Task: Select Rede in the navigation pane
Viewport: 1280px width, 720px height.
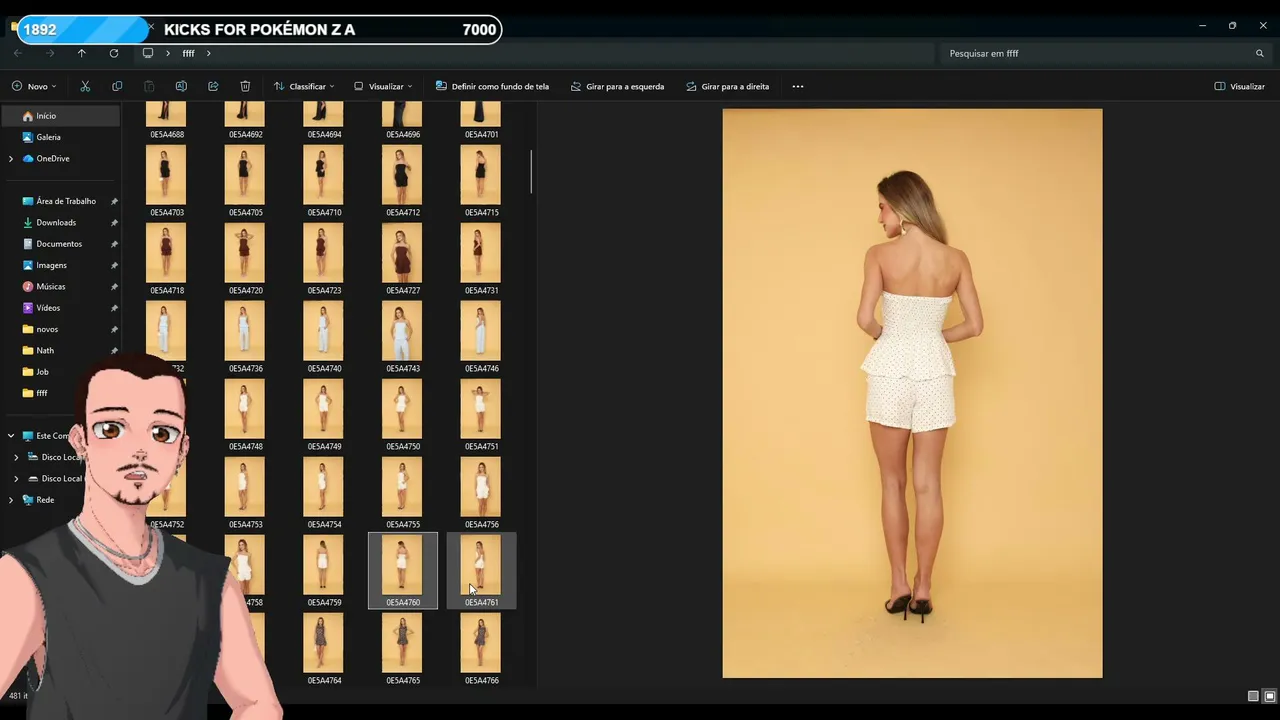Action: pos(45,500)
